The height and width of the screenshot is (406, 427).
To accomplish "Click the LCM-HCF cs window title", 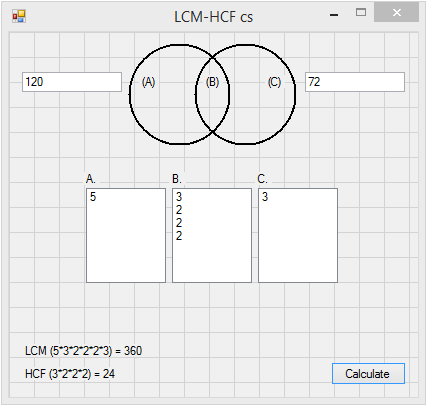I will coord(214,17).
